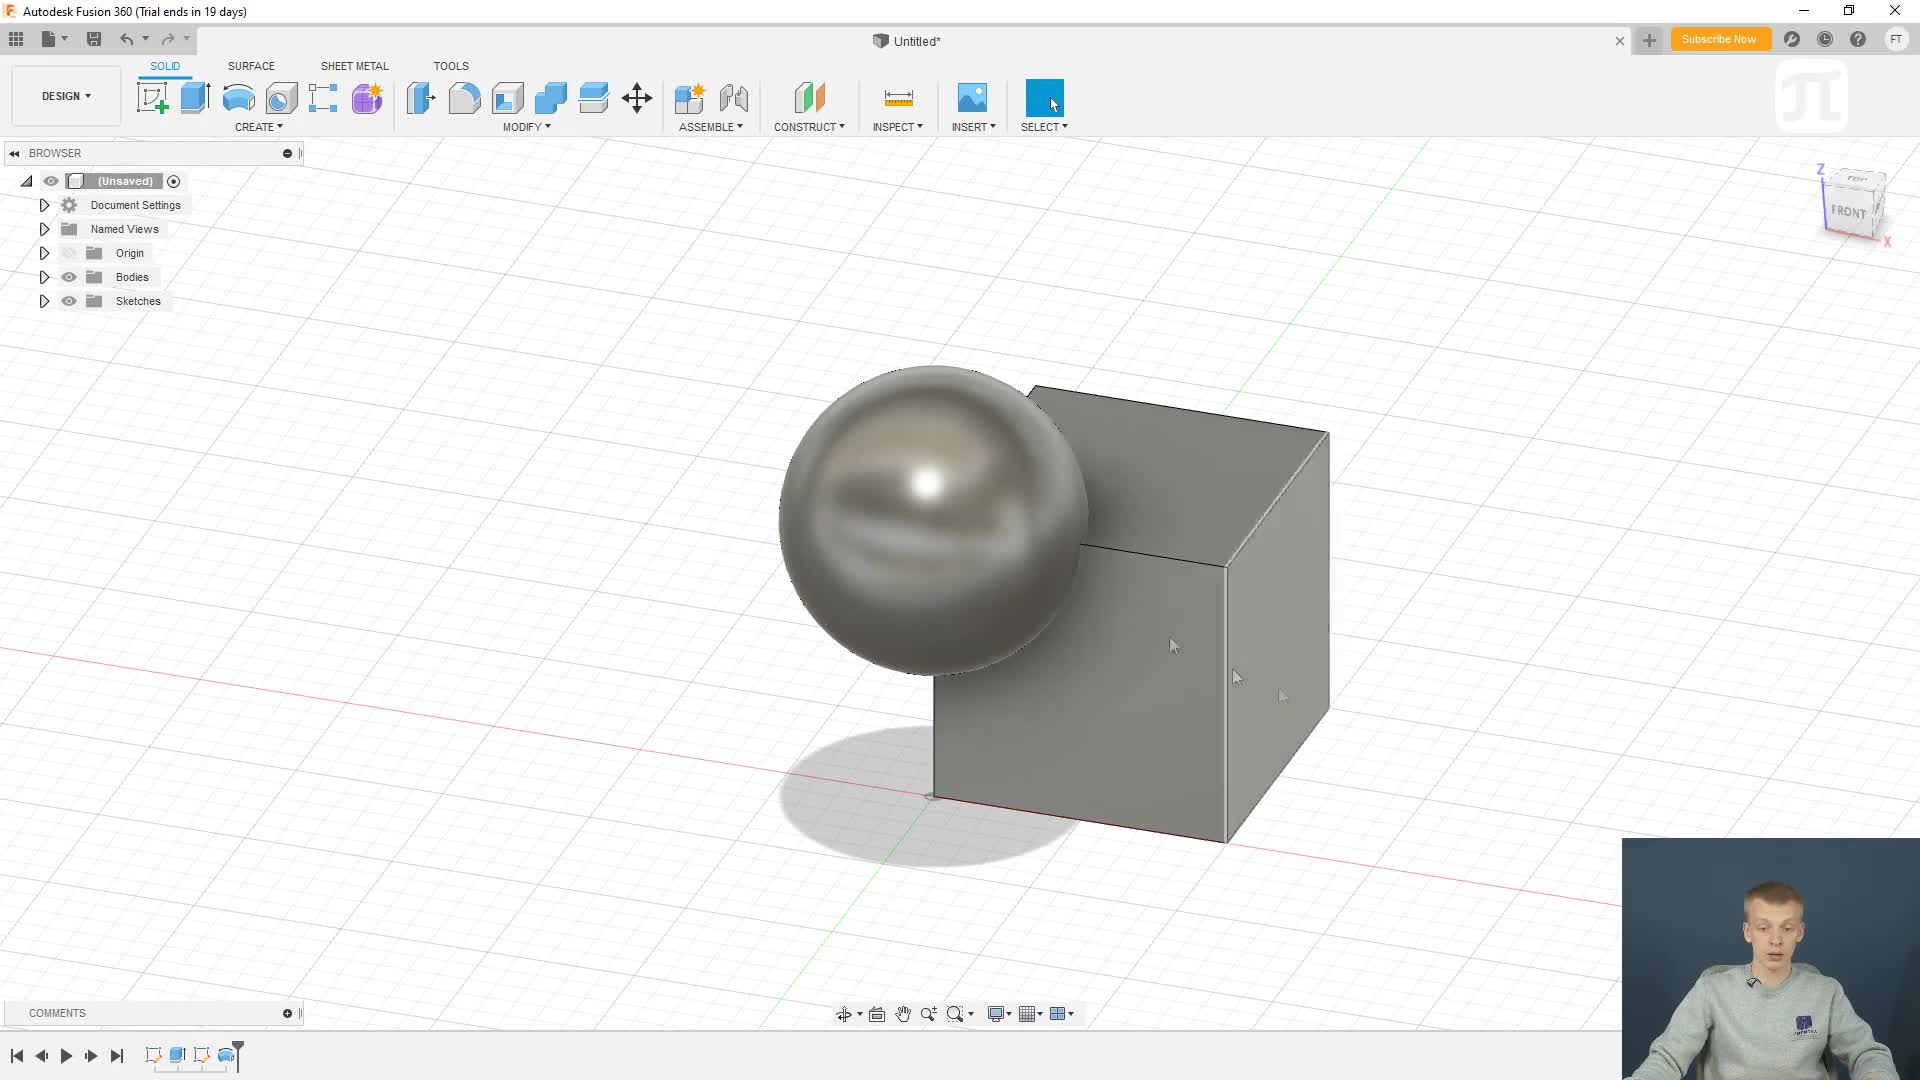Click the Insert Image icon
Screen dimensions: 1920x1080
[972, 98]
